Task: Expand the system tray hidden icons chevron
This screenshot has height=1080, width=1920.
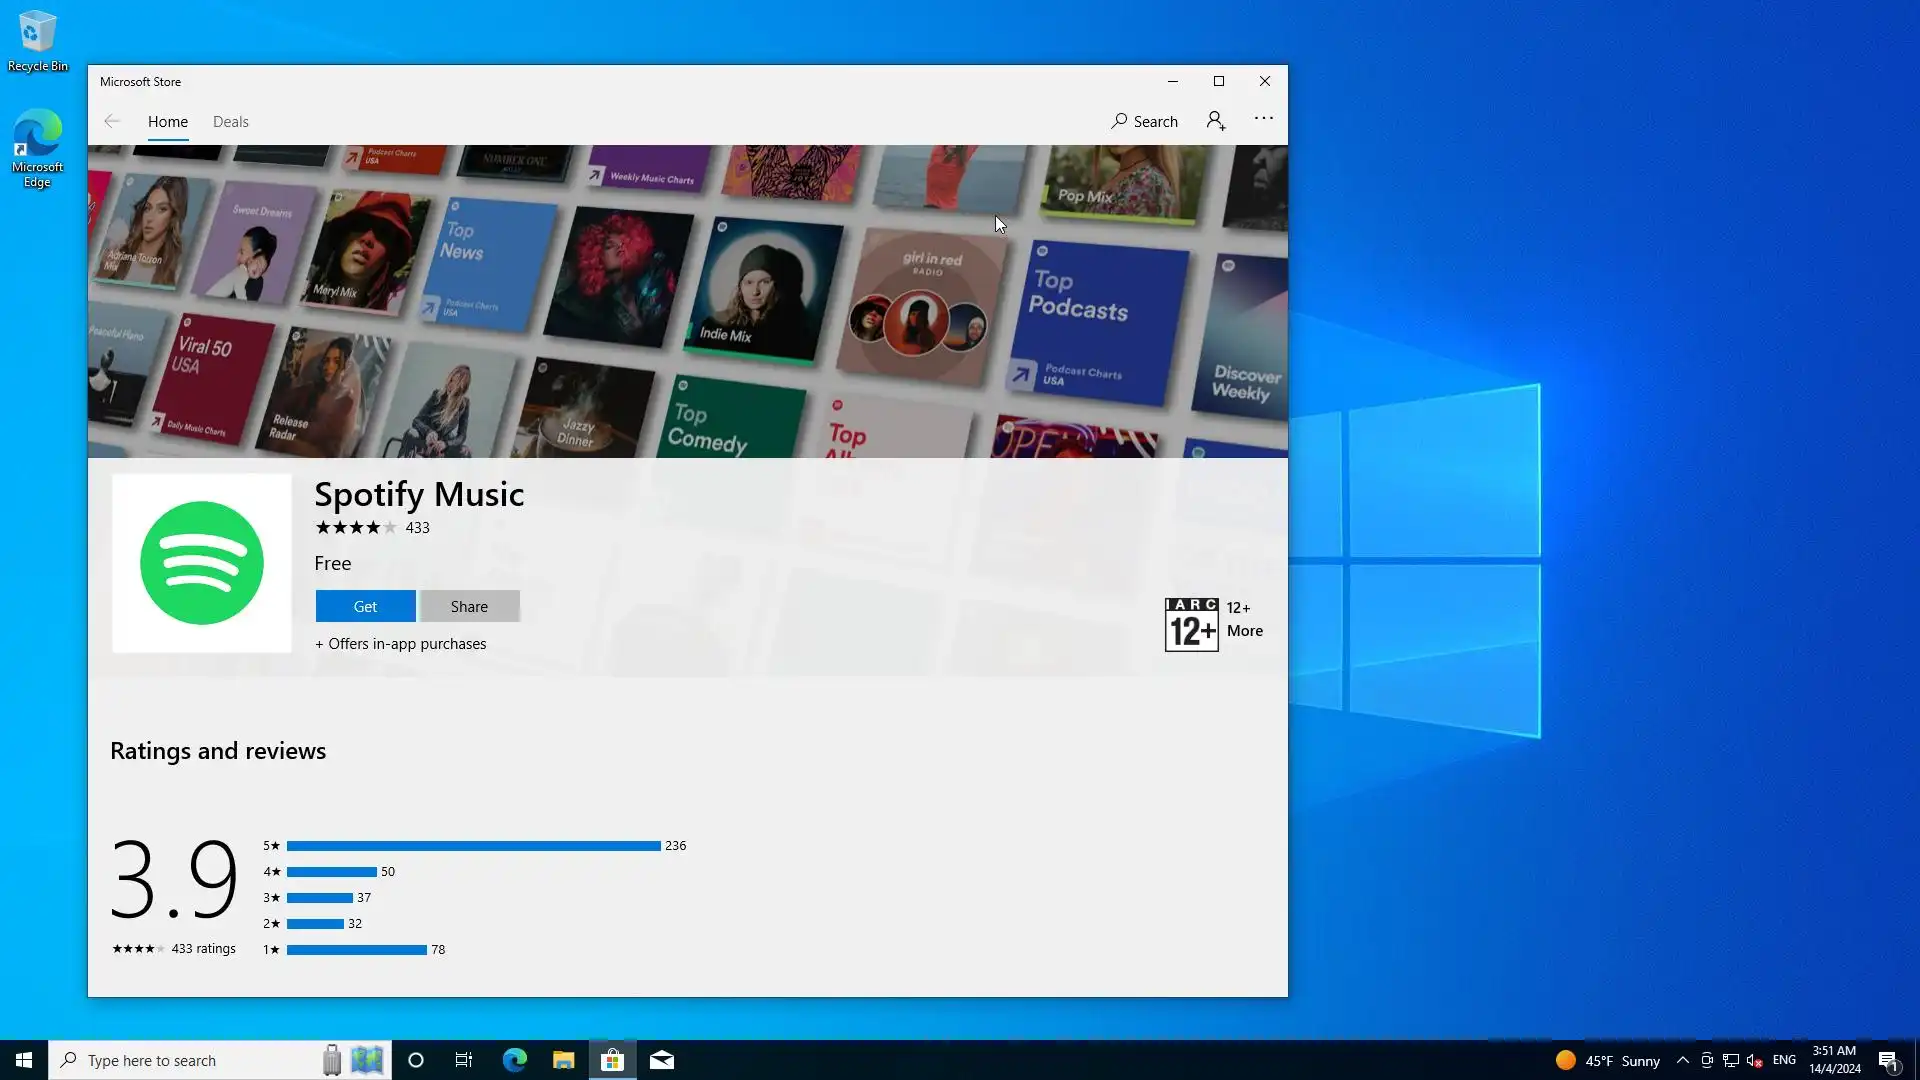Action: point(1682,1060)
